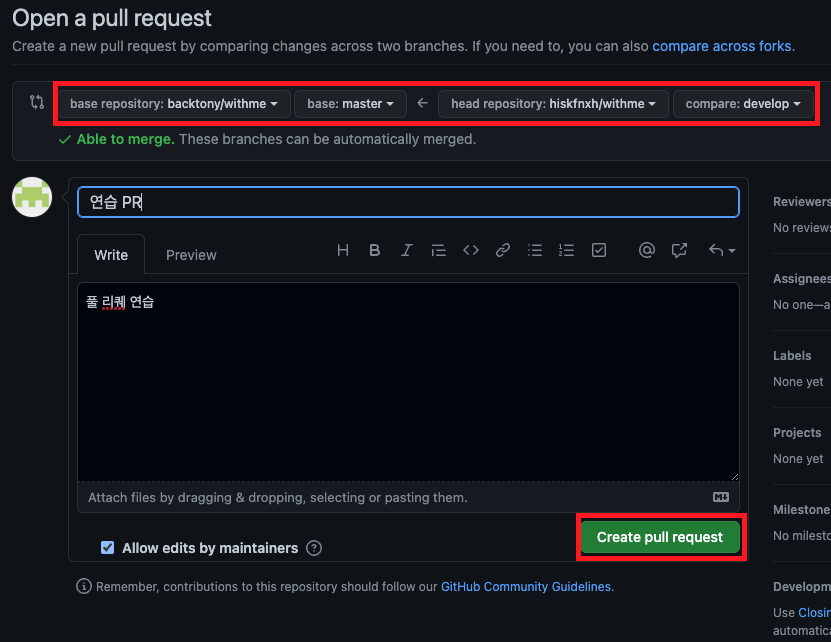Follow the compare across forks link
Viewport: 831px width, 642px height.
tap(722, 46)
